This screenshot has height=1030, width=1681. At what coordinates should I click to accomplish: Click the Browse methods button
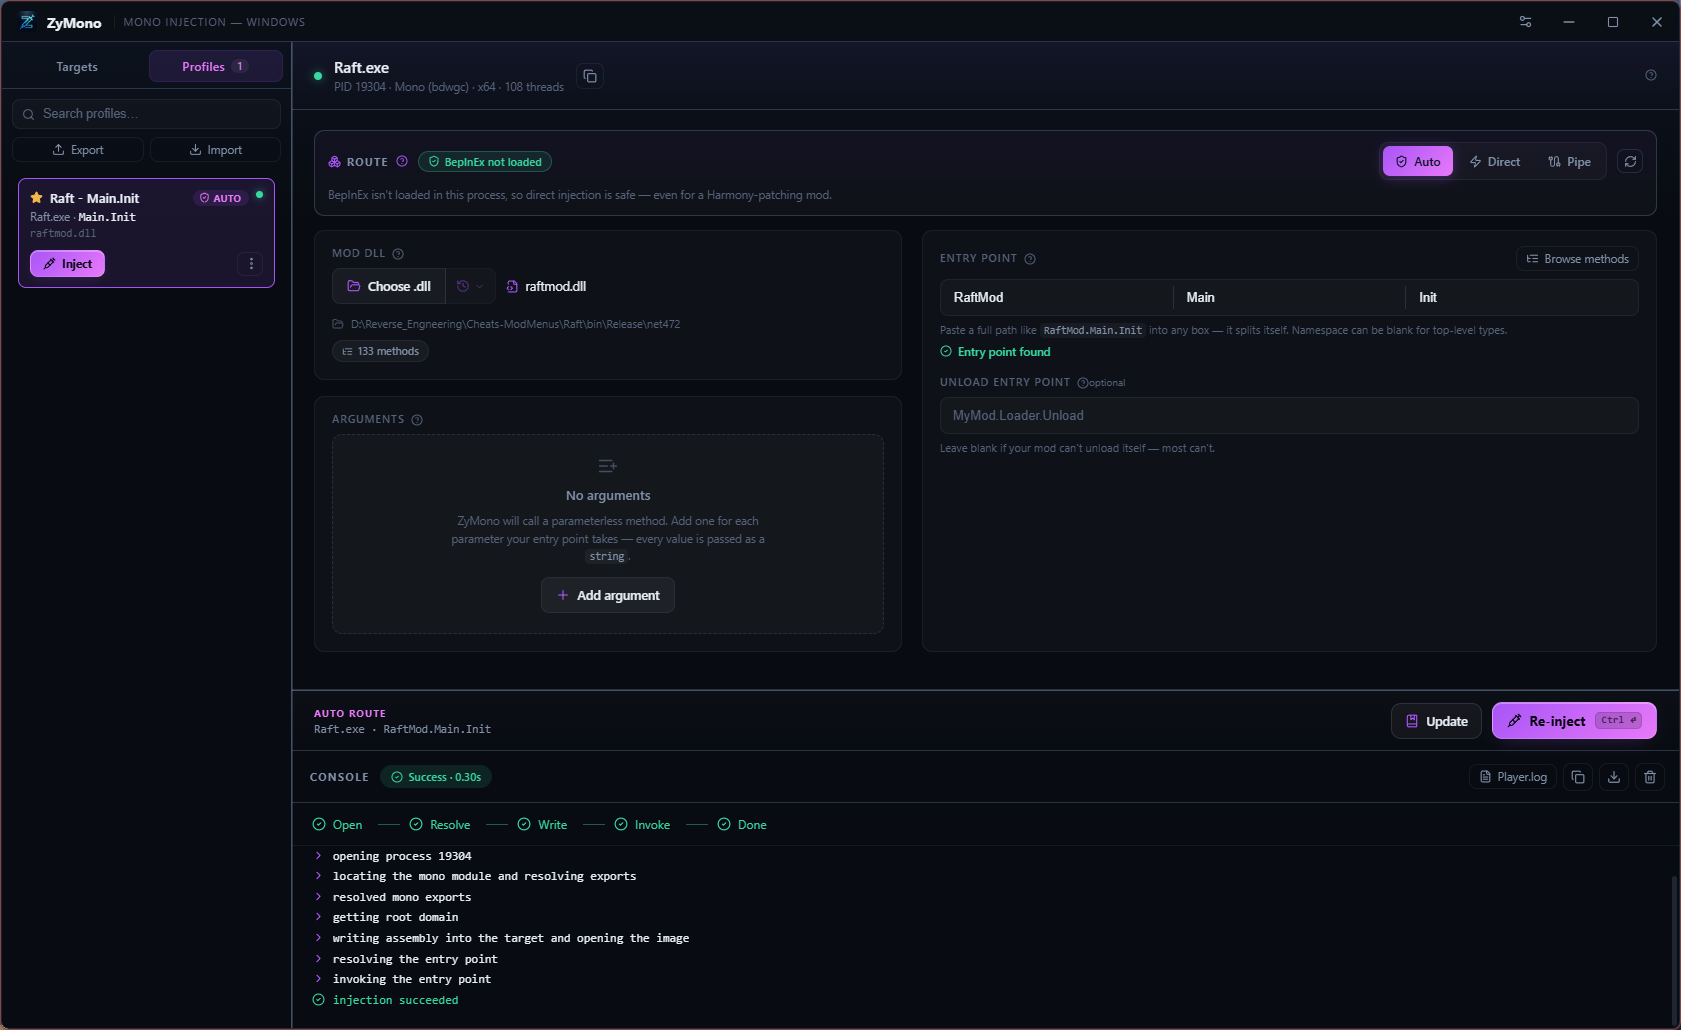point(1577,259)
